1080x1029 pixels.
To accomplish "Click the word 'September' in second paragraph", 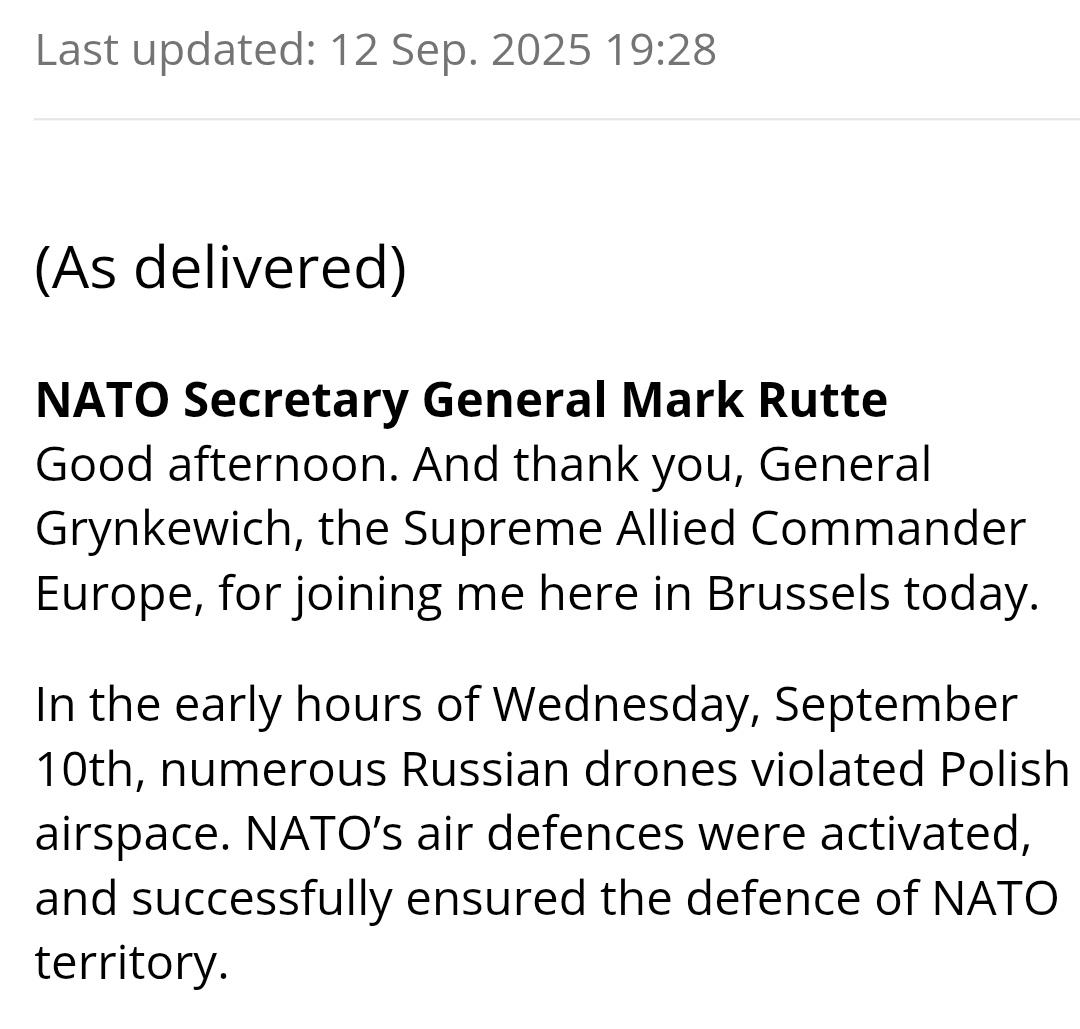I will 895,707.
